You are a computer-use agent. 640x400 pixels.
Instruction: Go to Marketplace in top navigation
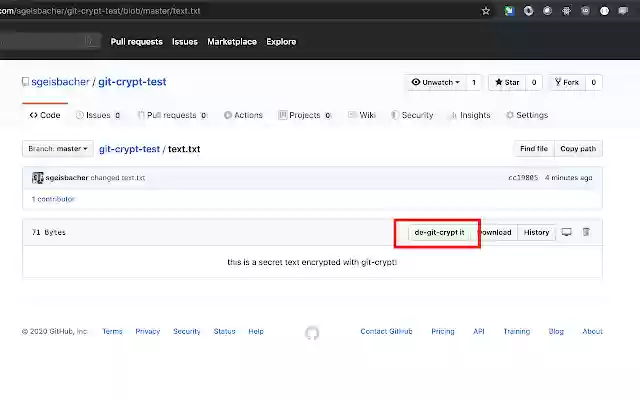point(232,42)
